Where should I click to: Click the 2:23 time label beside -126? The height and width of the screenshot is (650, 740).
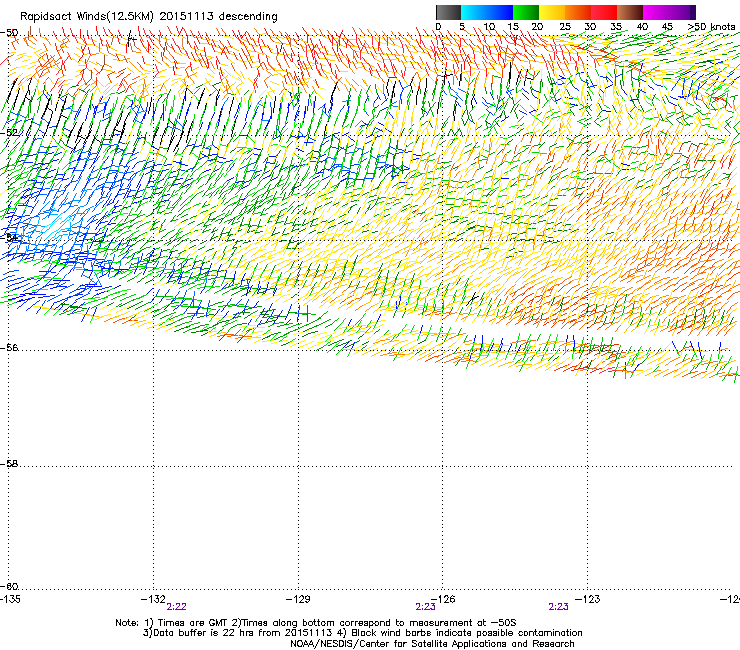pos(425,607)
